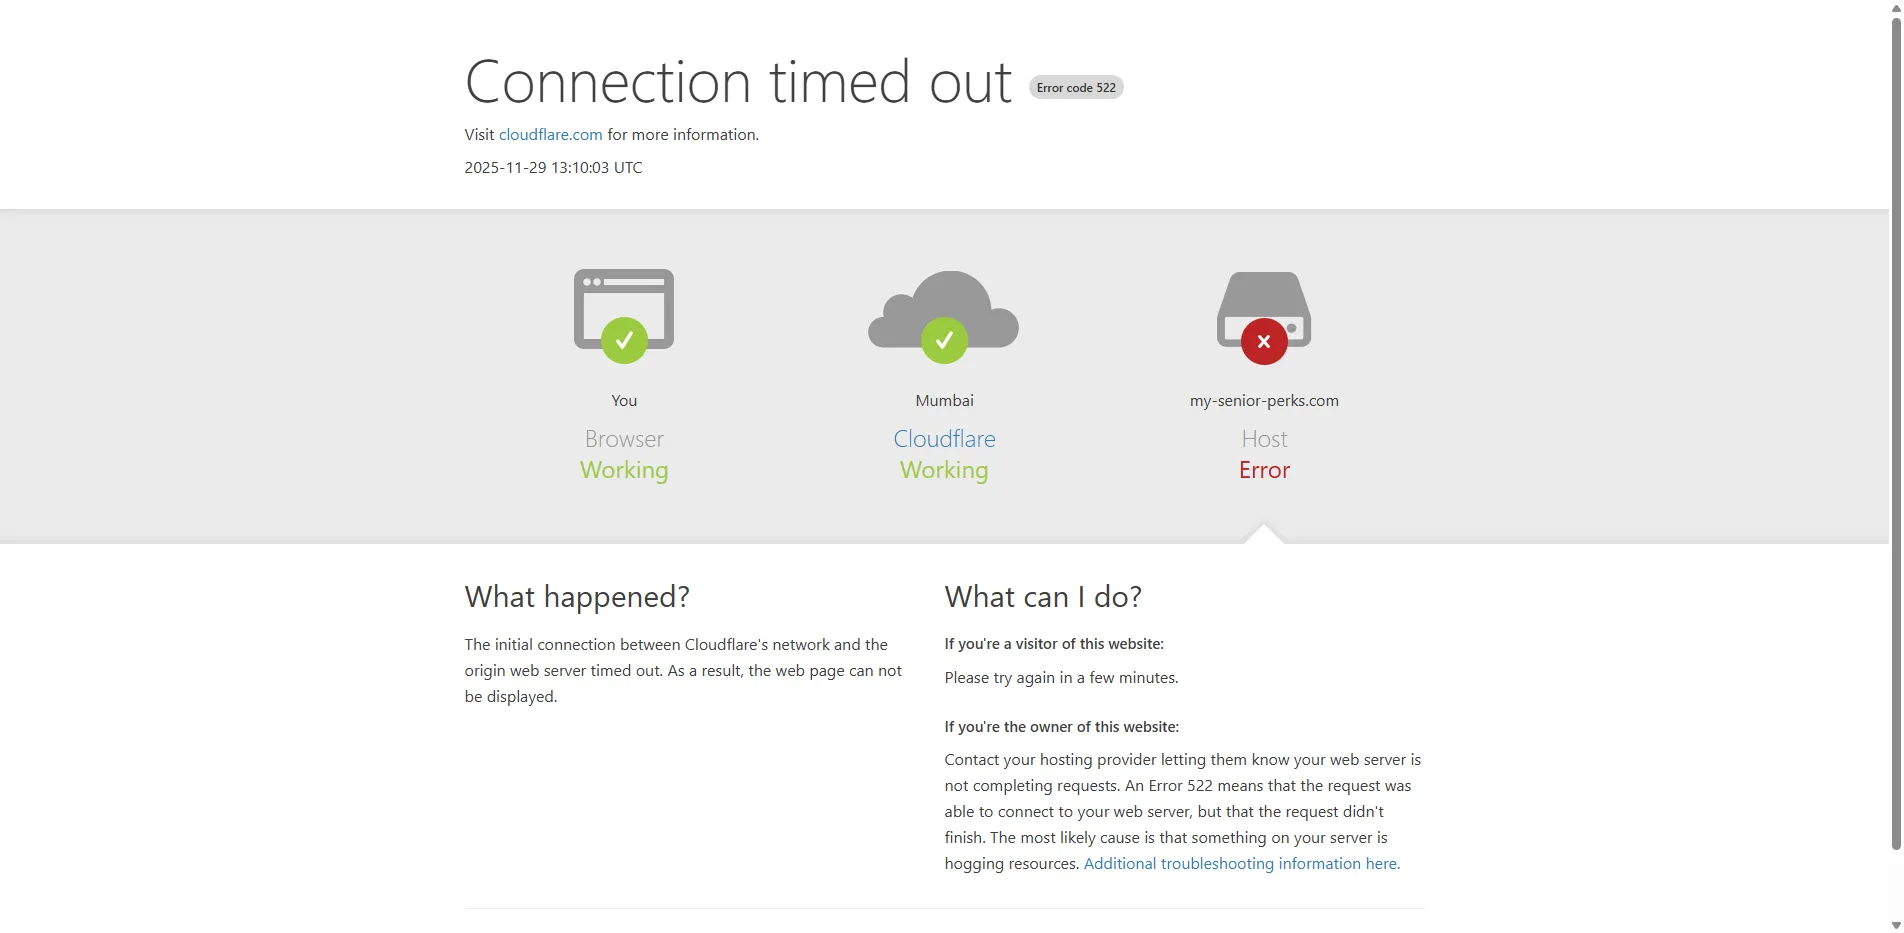Click the red X error badge
This screenshot has width=1904, height=933.
tap(1264, 342)
